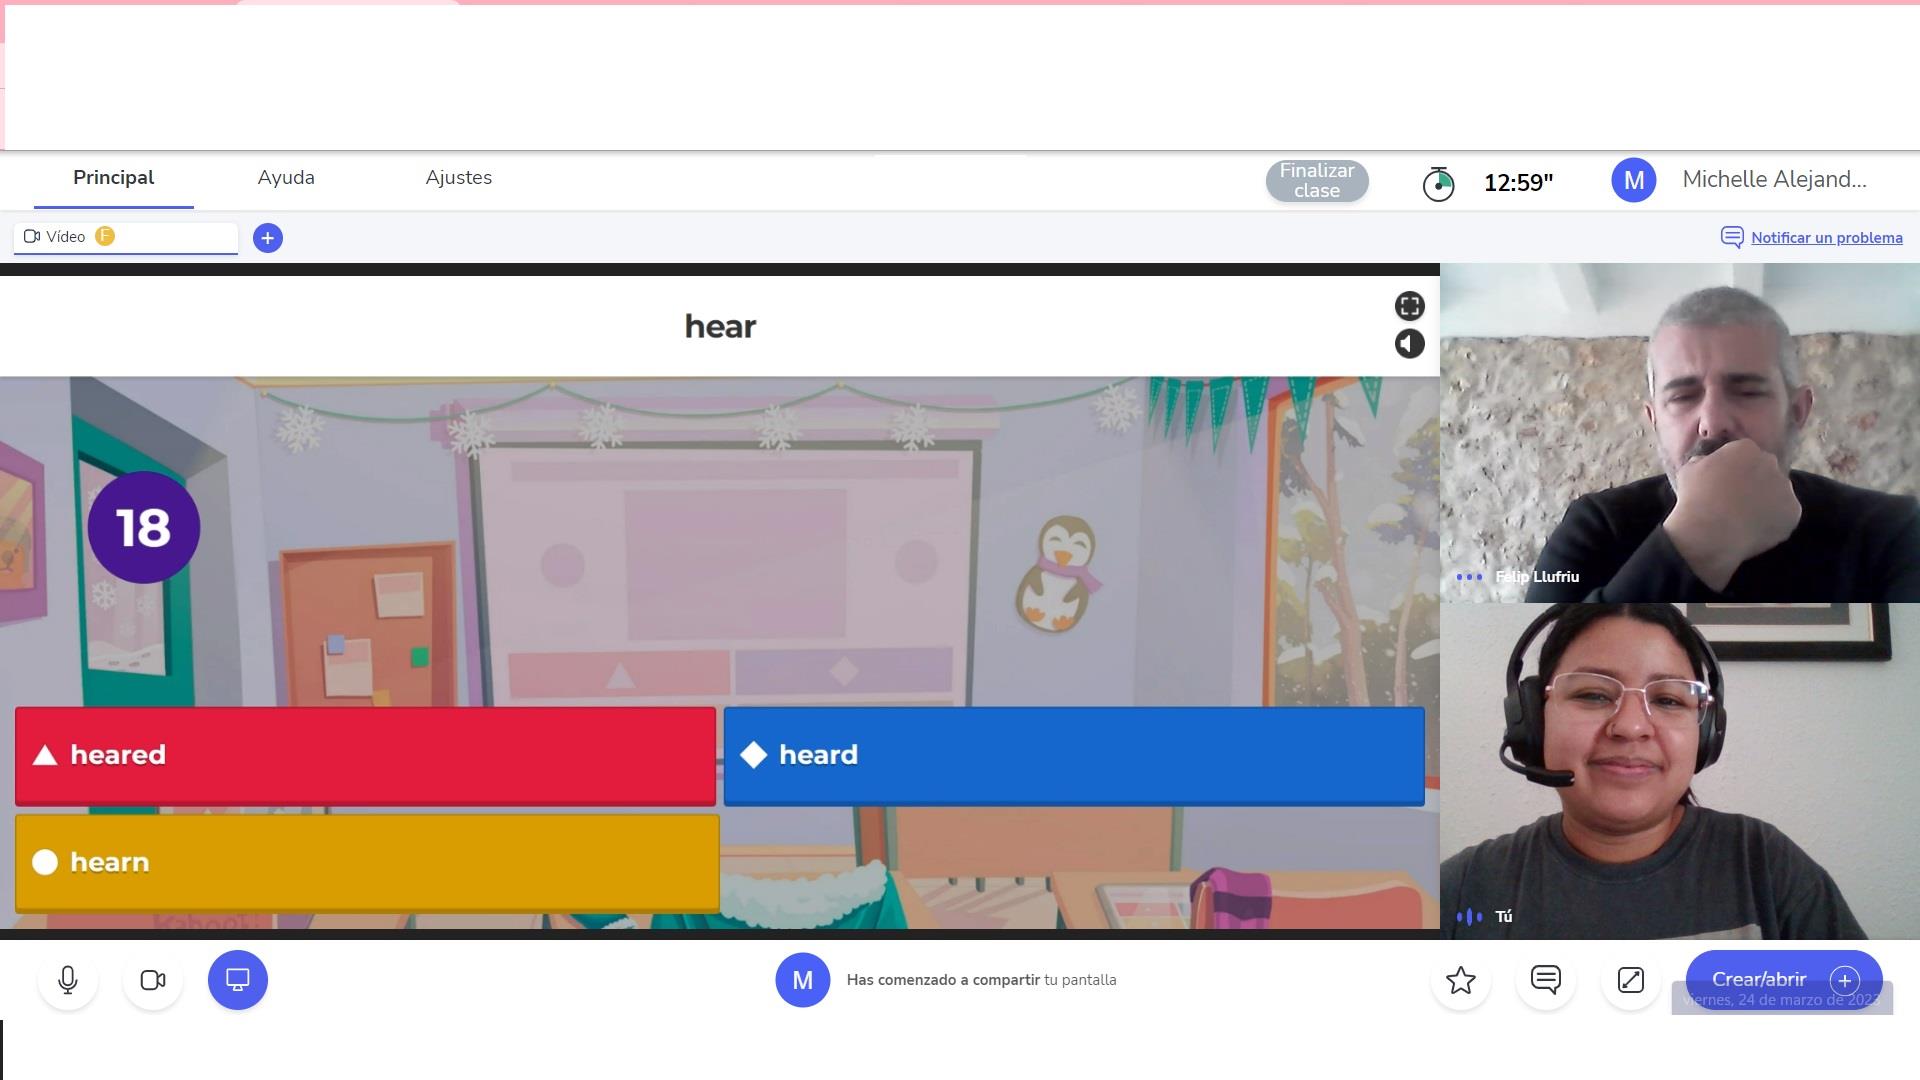Image resolution: width=1920 pixels, height=1080 pixels.
Task: Choose the red answer heared
Action: click(x=365, y=756)
